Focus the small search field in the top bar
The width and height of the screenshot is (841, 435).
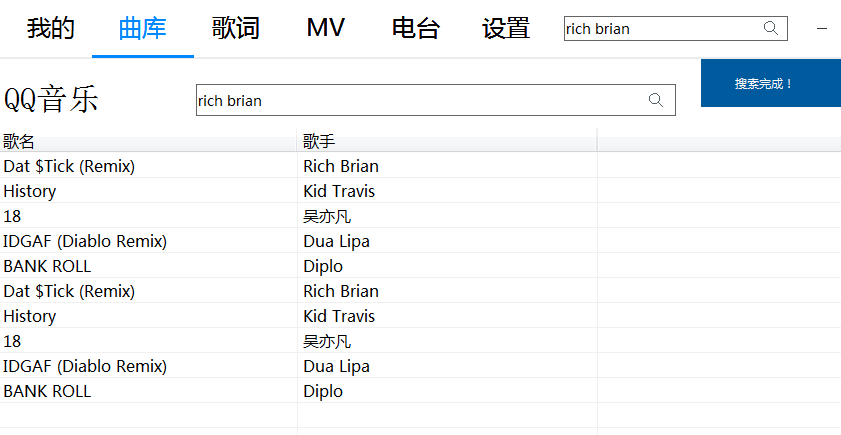point(660,29)
